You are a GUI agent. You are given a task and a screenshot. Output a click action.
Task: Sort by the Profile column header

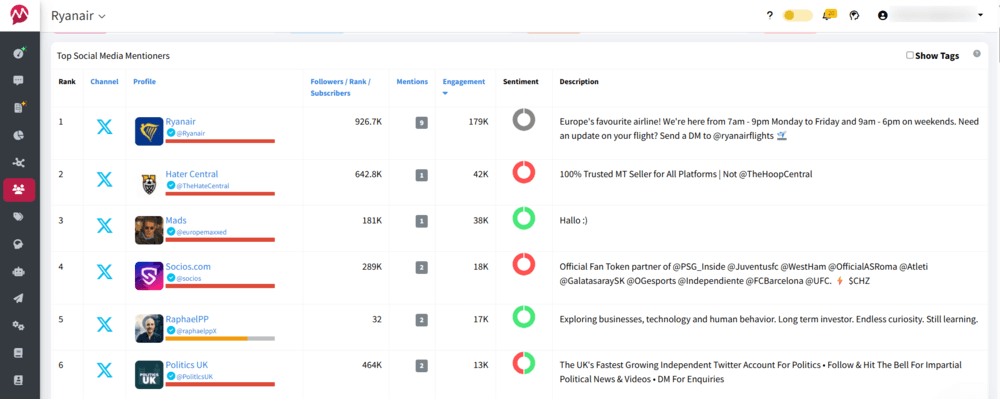tap(144, 82)
